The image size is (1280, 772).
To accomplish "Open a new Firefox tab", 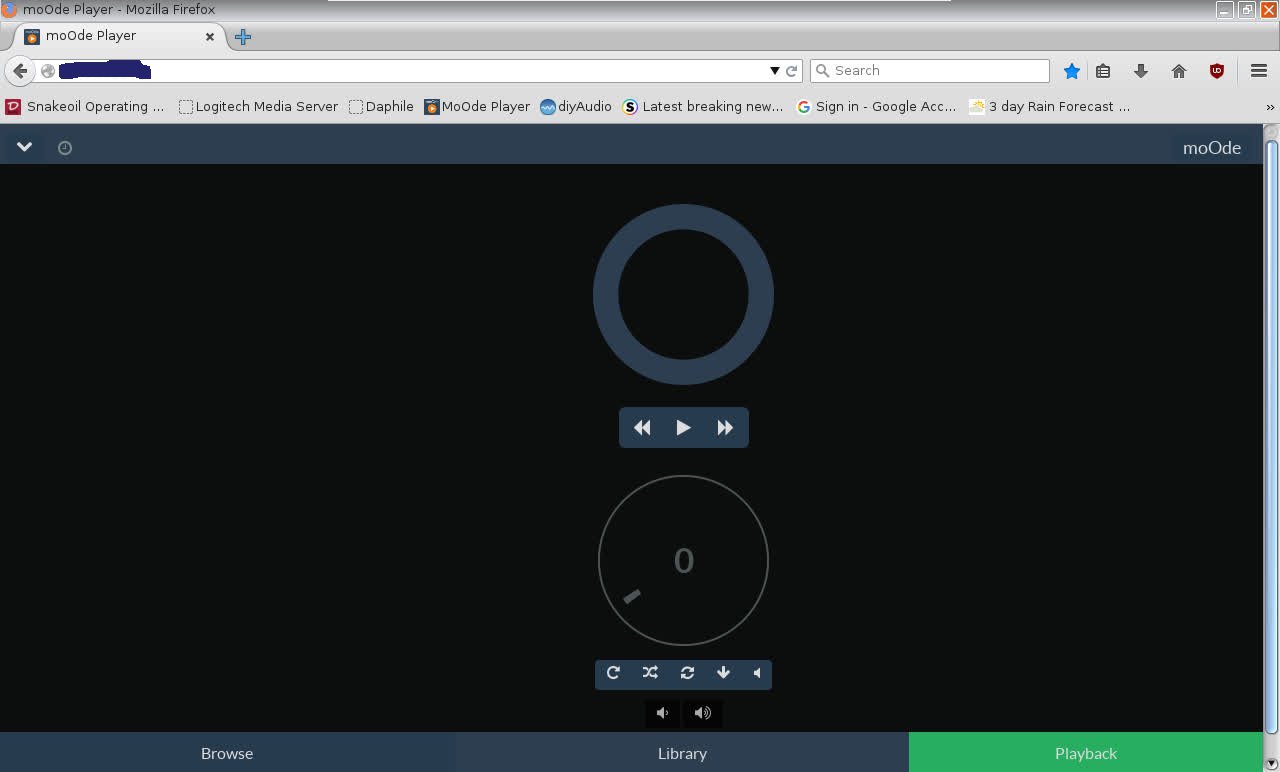I will [x=243, y=37].
